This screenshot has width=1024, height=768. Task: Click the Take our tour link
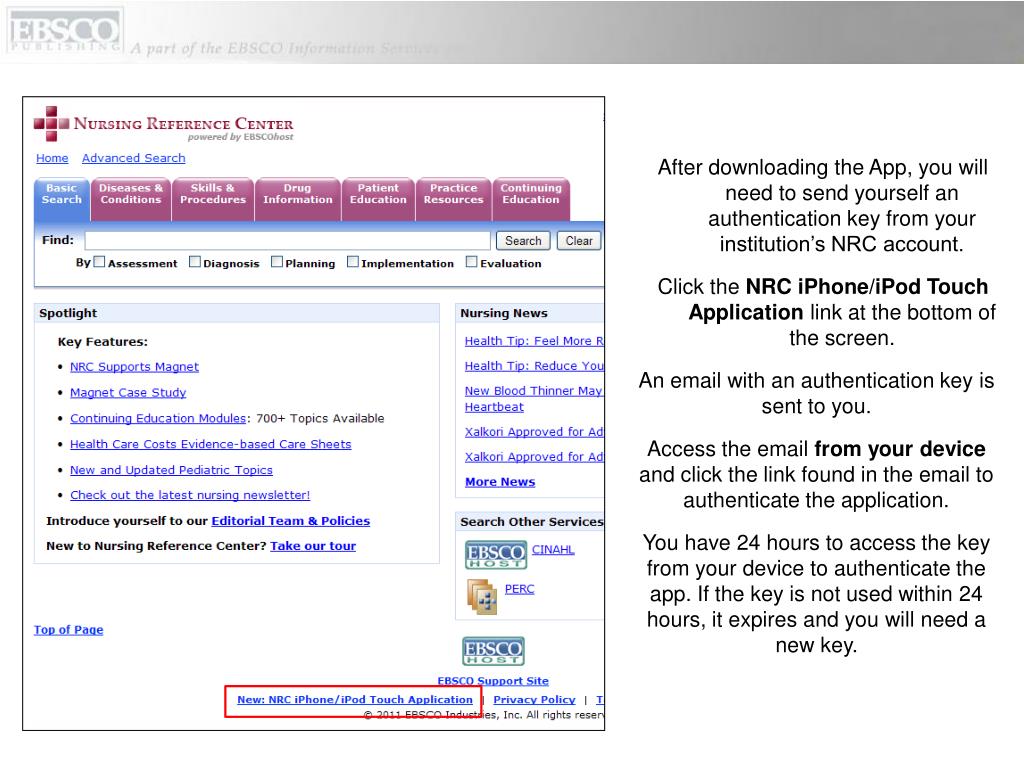(313, 546)
